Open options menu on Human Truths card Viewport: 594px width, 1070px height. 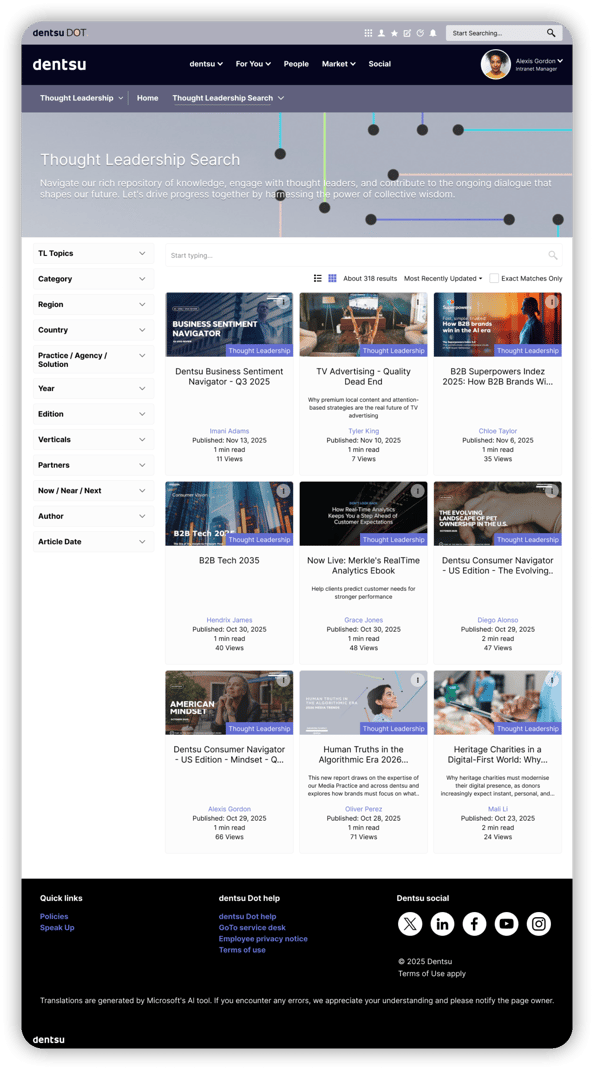point(417,680)
